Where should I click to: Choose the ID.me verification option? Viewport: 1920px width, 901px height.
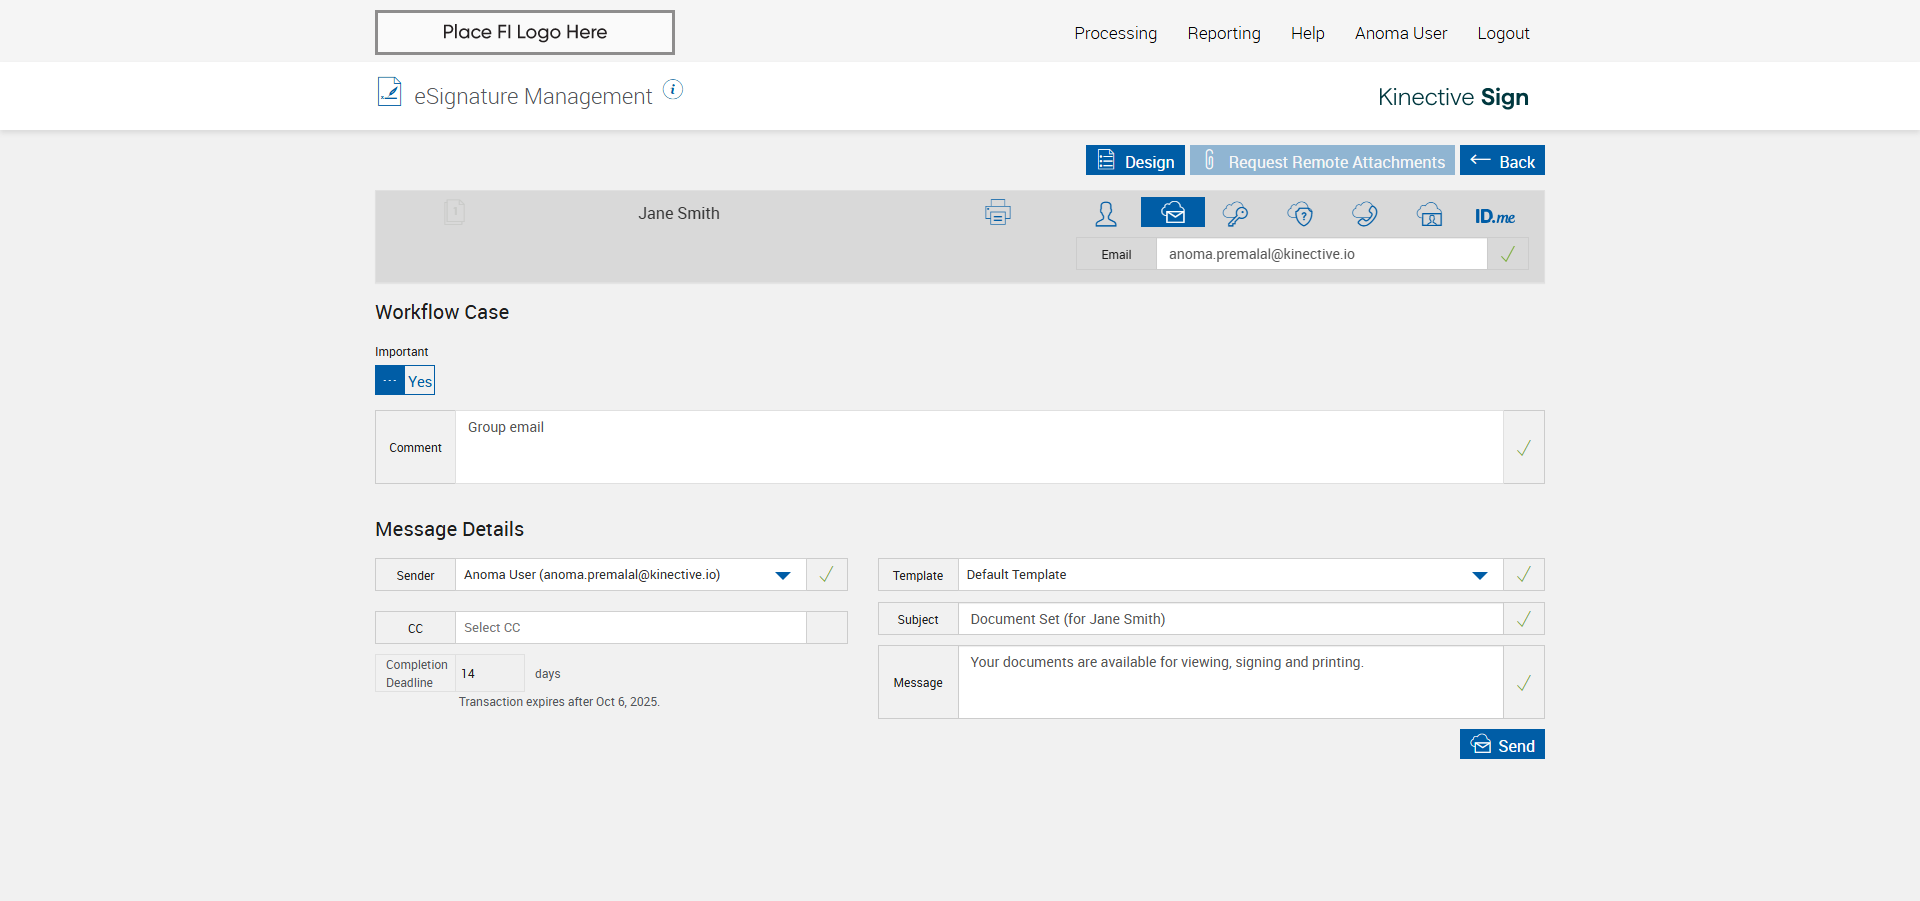(x=1495, y=216)
